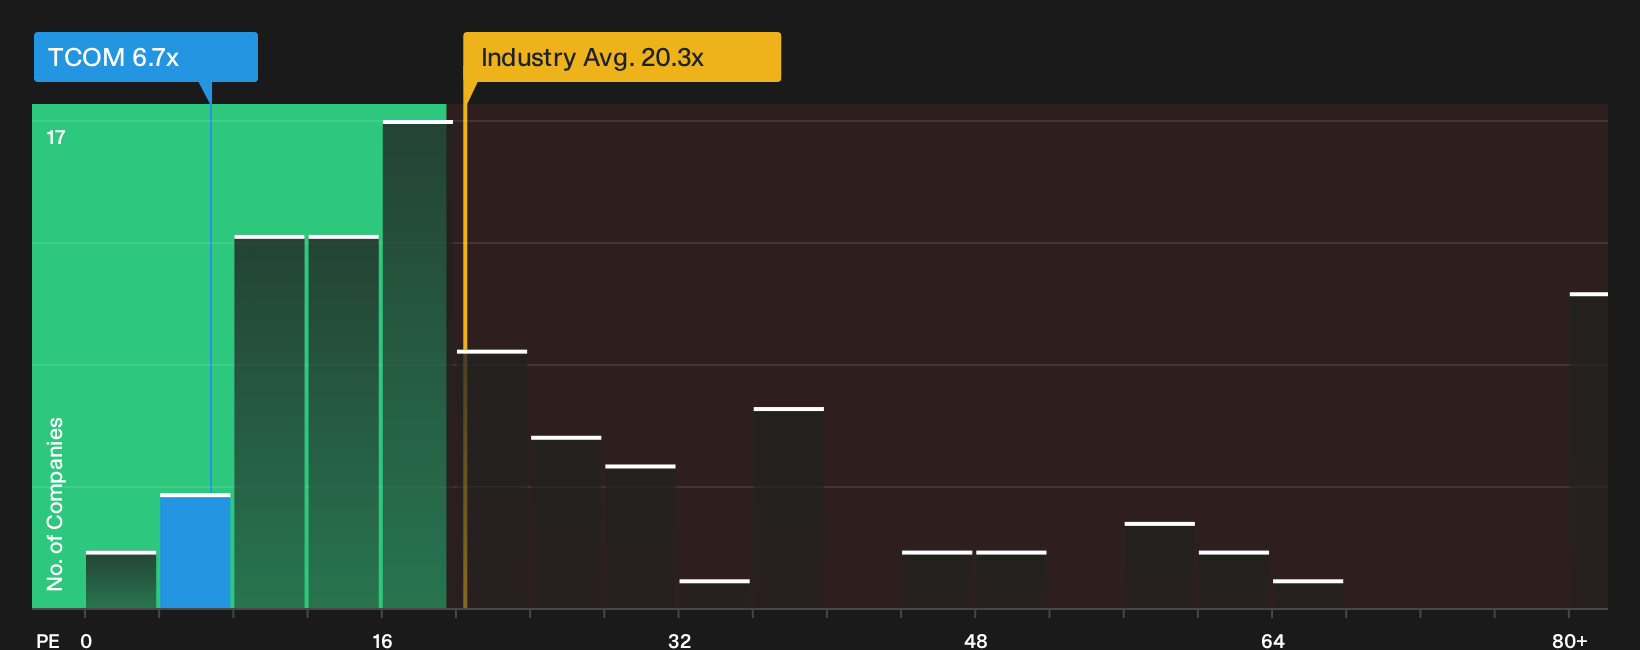Click the y-axis value 17

pyautogui.click(x=56, y=137)
